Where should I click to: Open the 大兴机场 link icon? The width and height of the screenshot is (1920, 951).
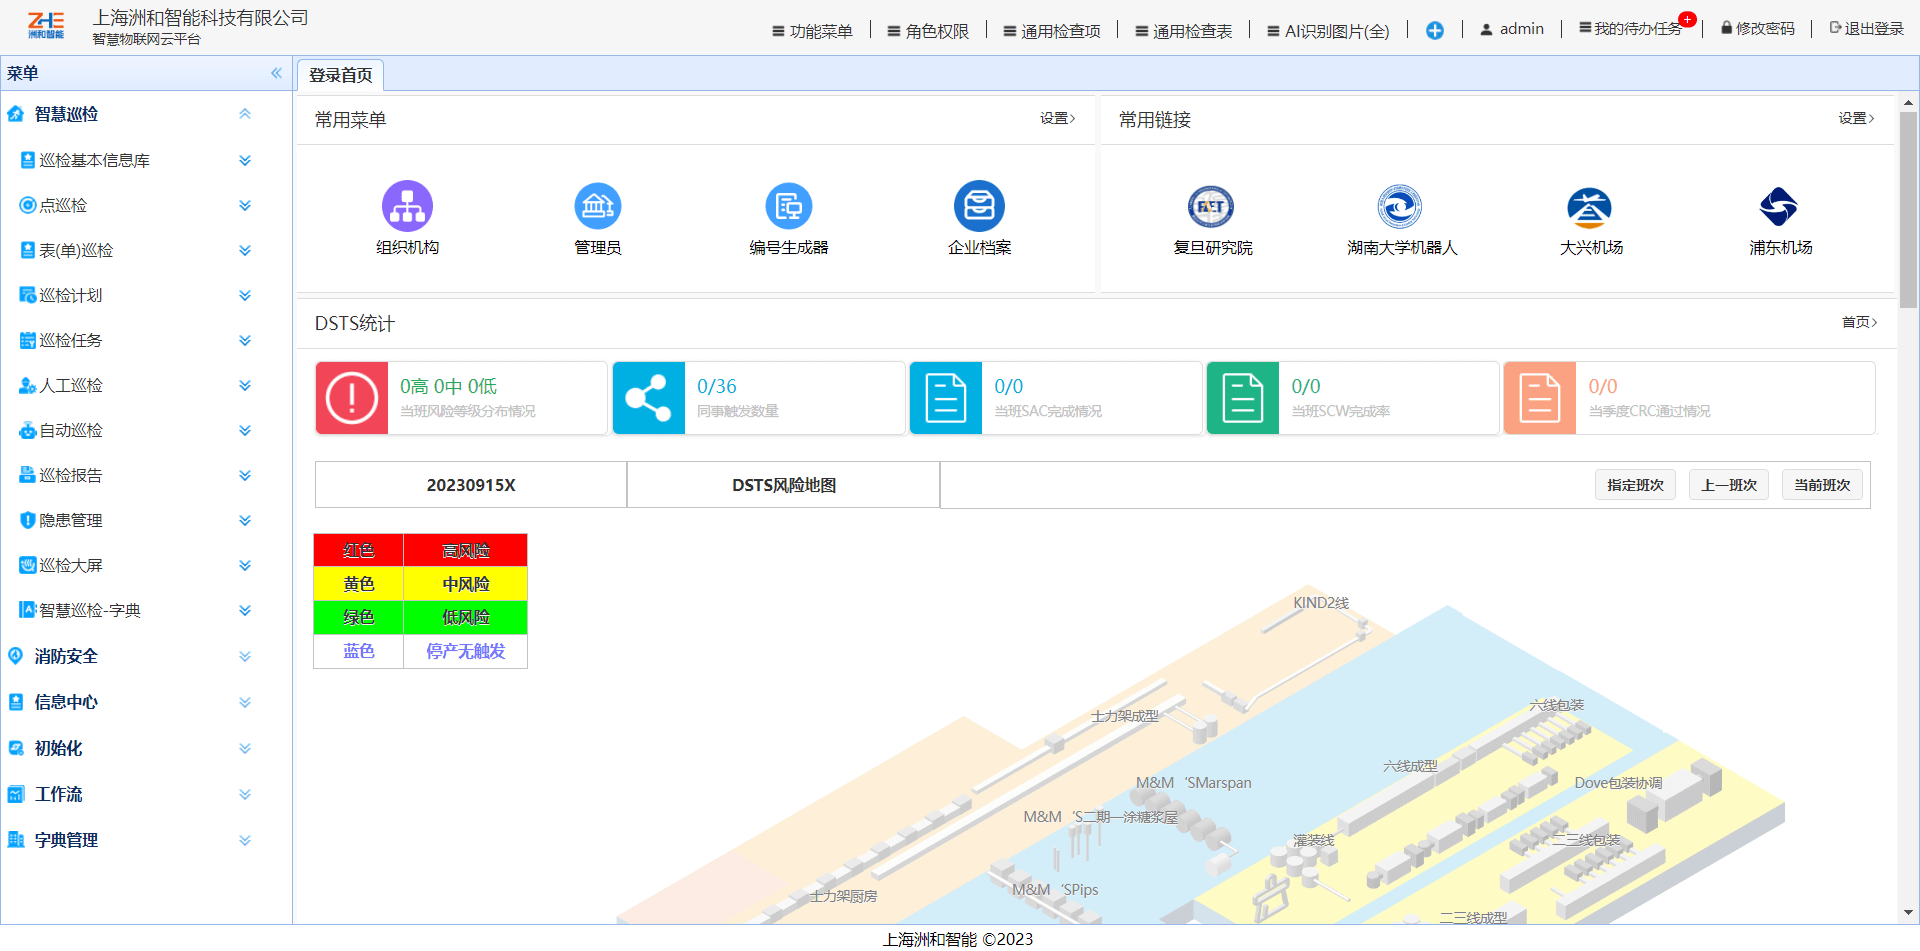(x=1590, y=207)
